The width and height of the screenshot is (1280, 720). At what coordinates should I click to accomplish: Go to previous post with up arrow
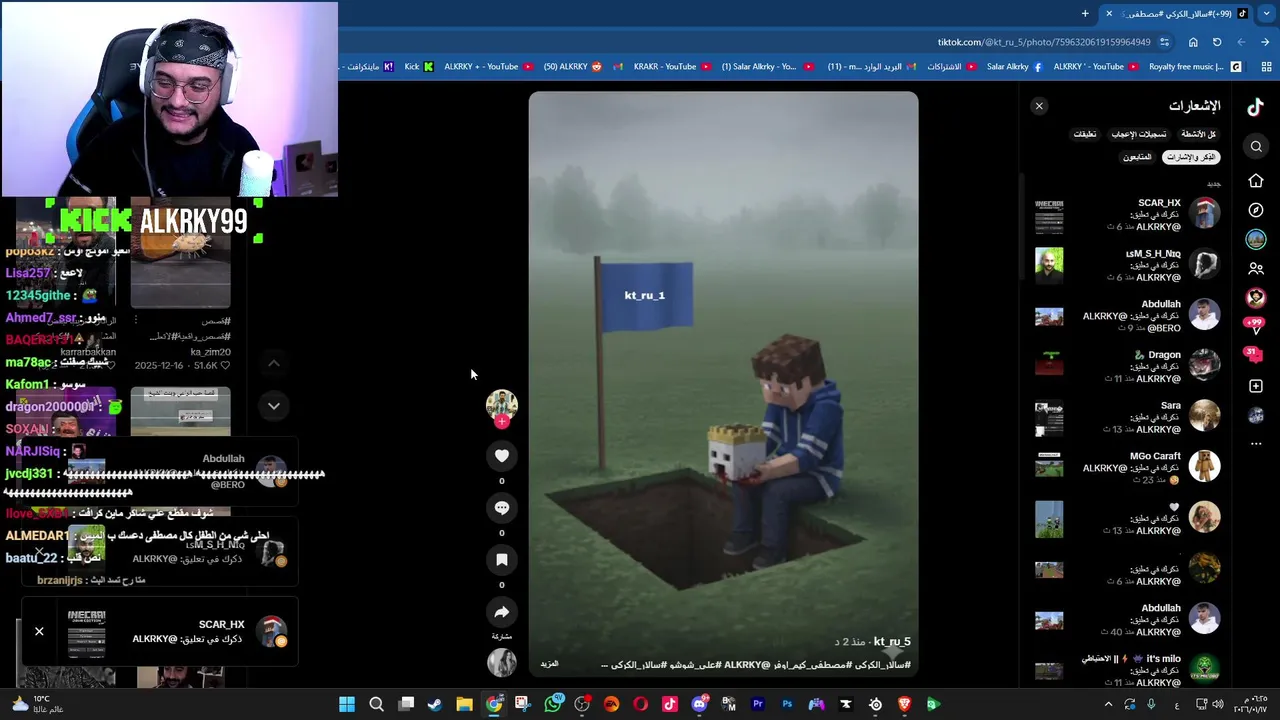273,363
